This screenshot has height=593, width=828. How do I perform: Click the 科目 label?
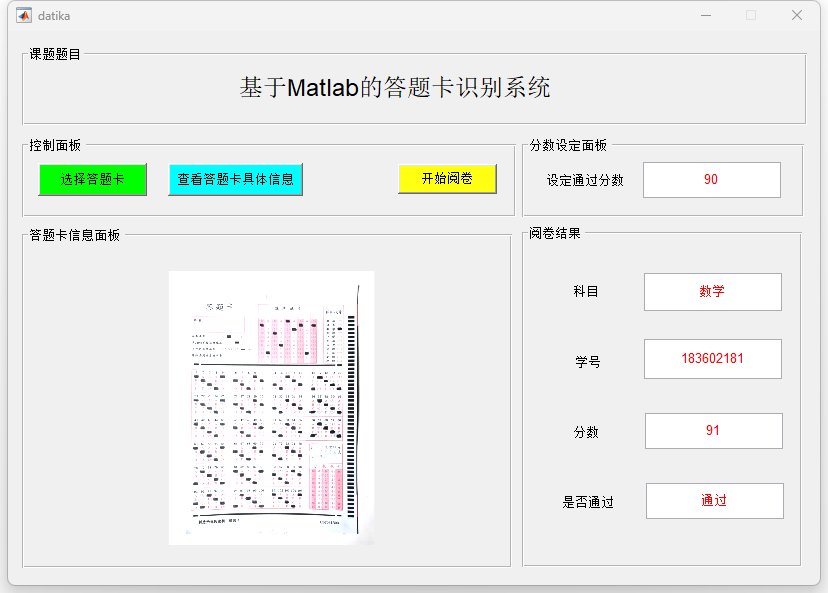tap(586, 291)
